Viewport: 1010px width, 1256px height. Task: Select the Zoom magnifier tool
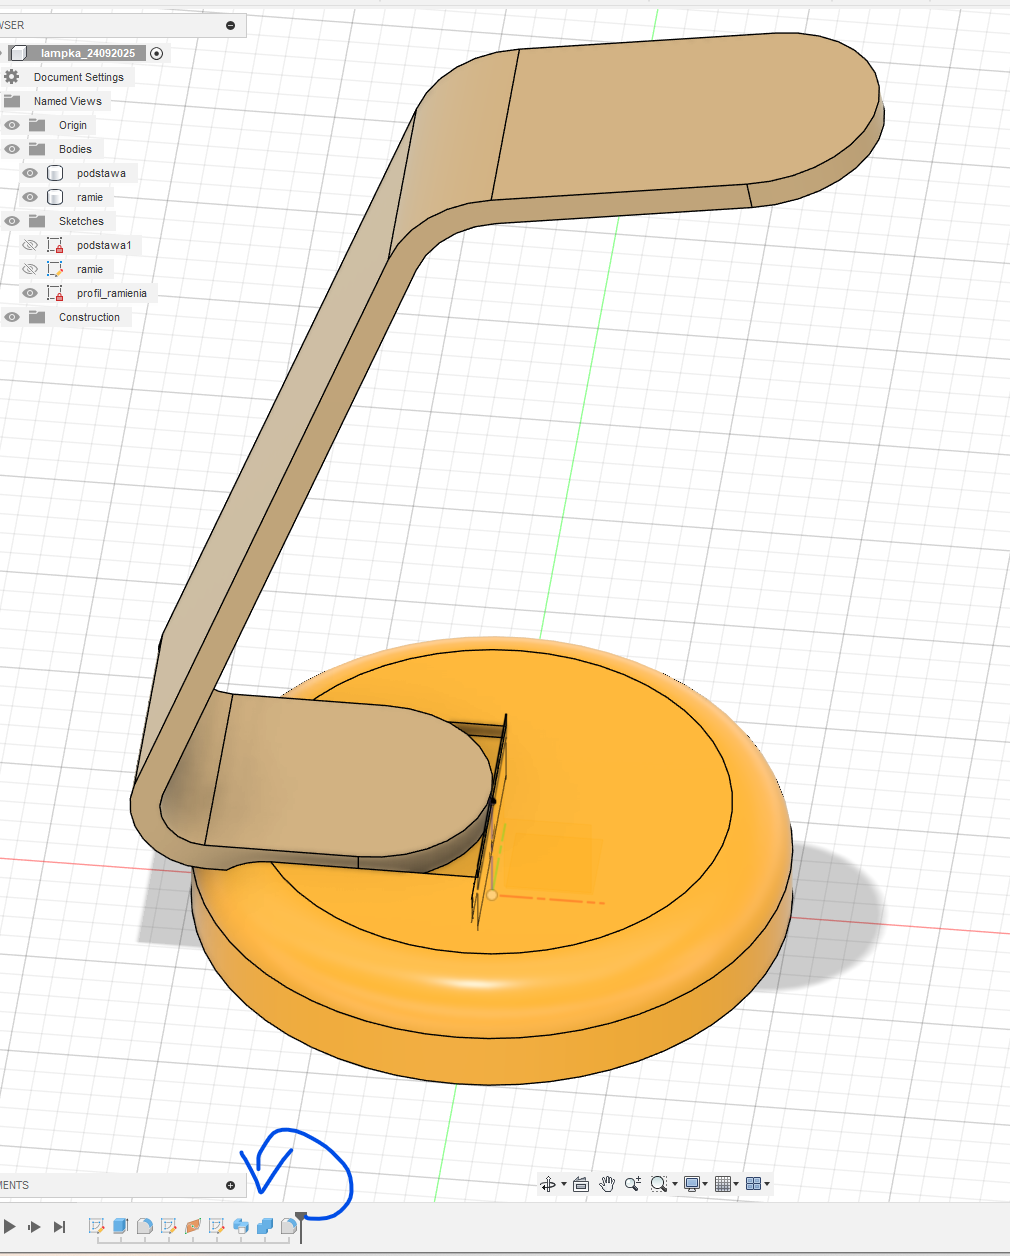point(632,1184)
